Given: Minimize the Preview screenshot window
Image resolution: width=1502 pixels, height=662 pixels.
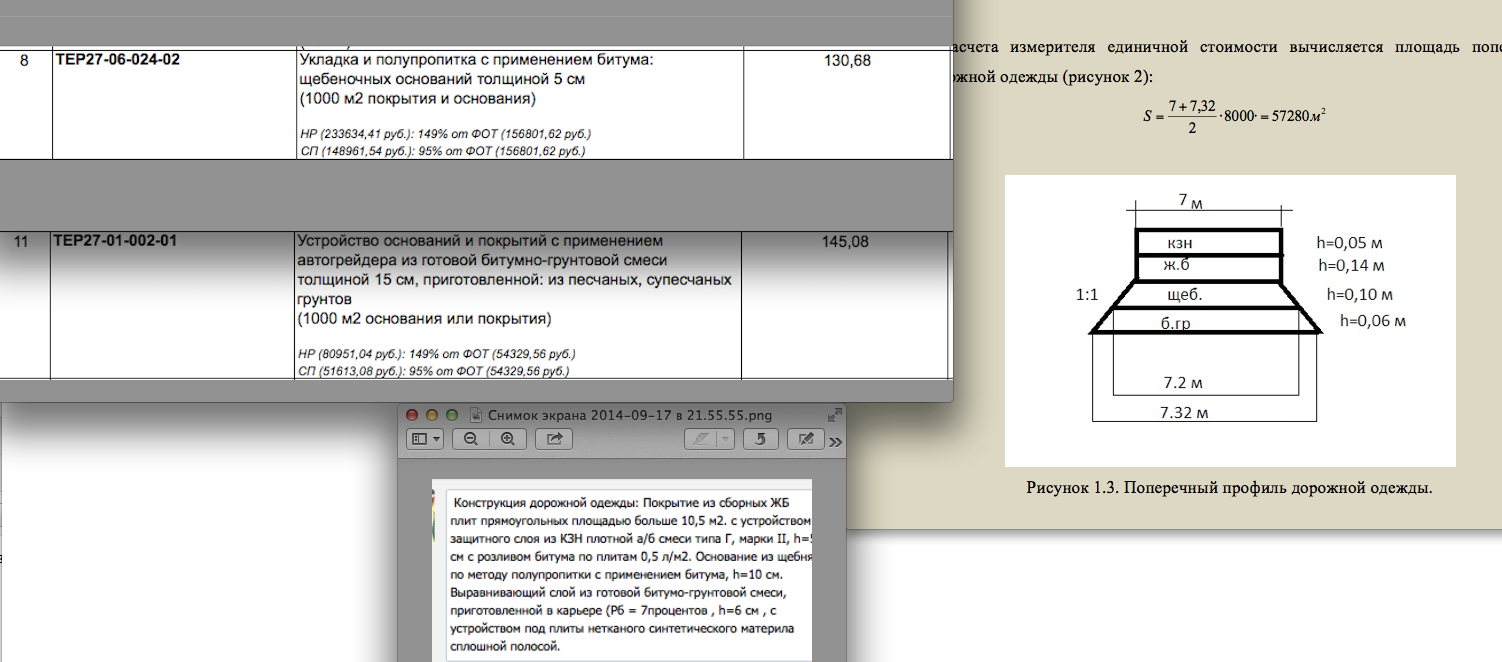Looking at the screenshot, I should point(432,414).
